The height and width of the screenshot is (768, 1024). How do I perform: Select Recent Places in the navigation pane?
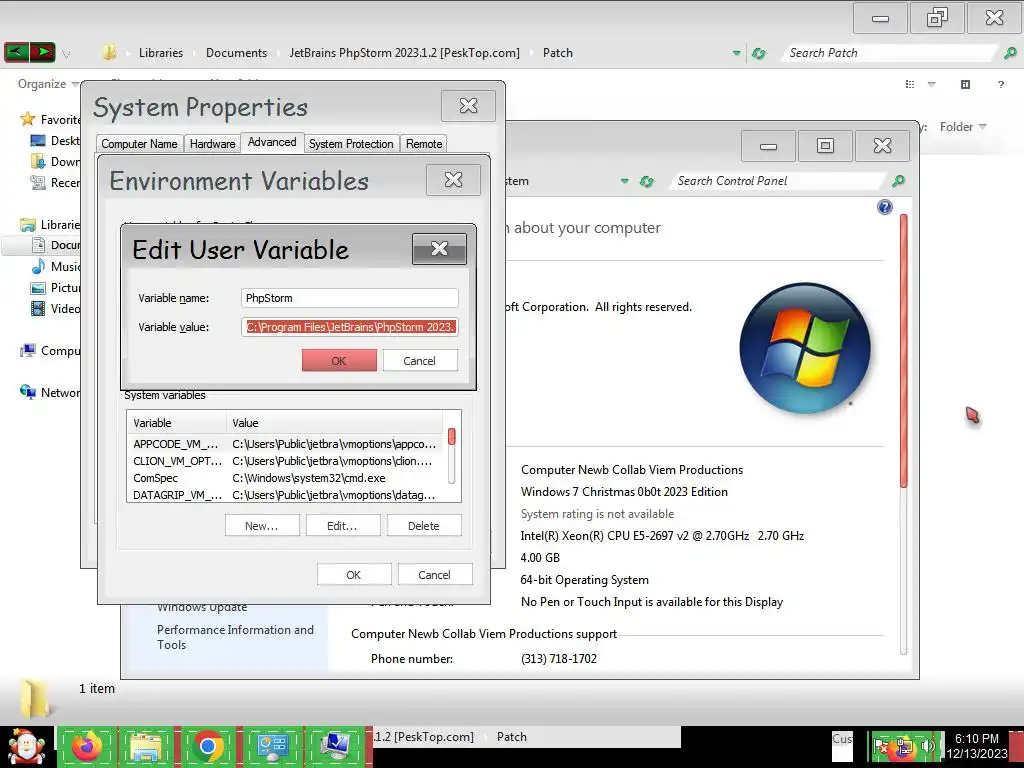56,183
